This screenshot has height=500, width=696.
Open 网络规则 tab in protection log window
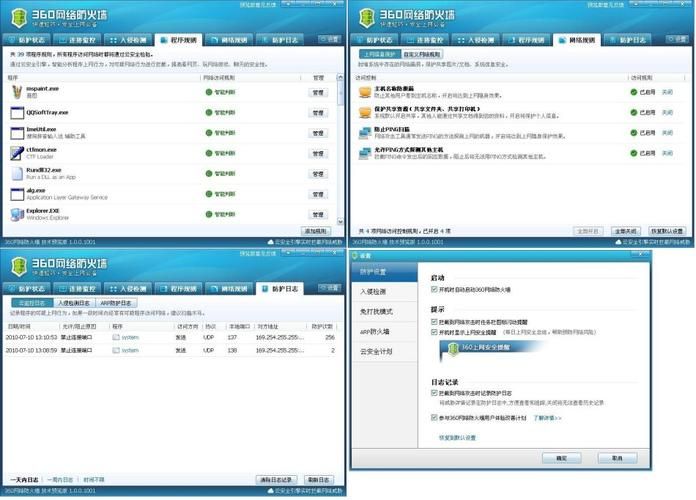pyautogui.click(x=229, y=289)
